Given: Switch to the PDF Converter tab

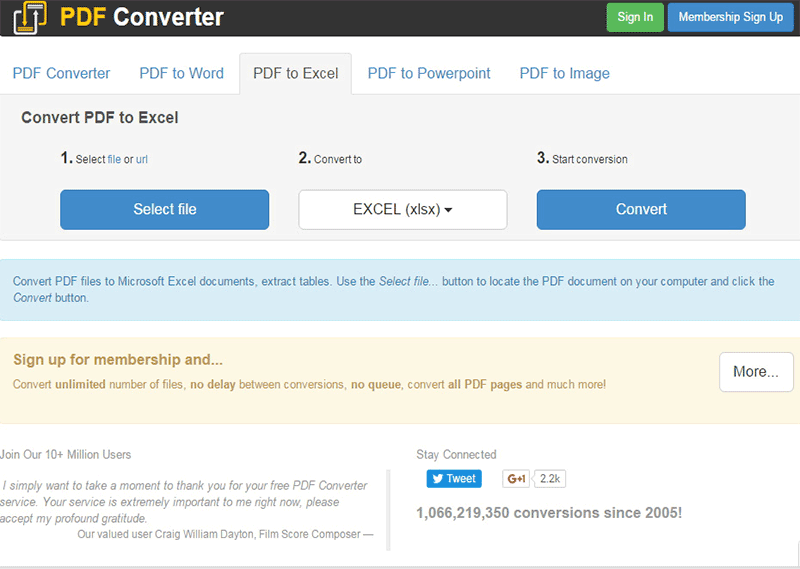Looking at the screenshot, I should tap(61, 73).
